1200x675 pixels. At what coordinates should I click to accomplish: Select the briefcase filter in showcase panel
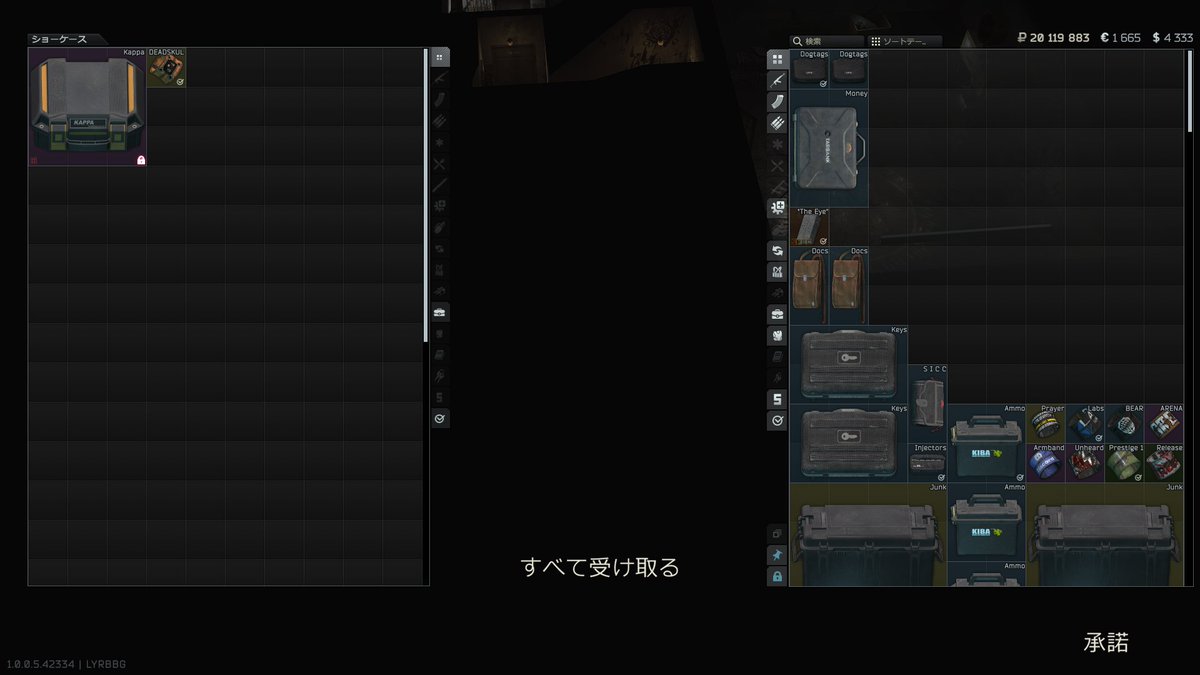coord(440,312)
